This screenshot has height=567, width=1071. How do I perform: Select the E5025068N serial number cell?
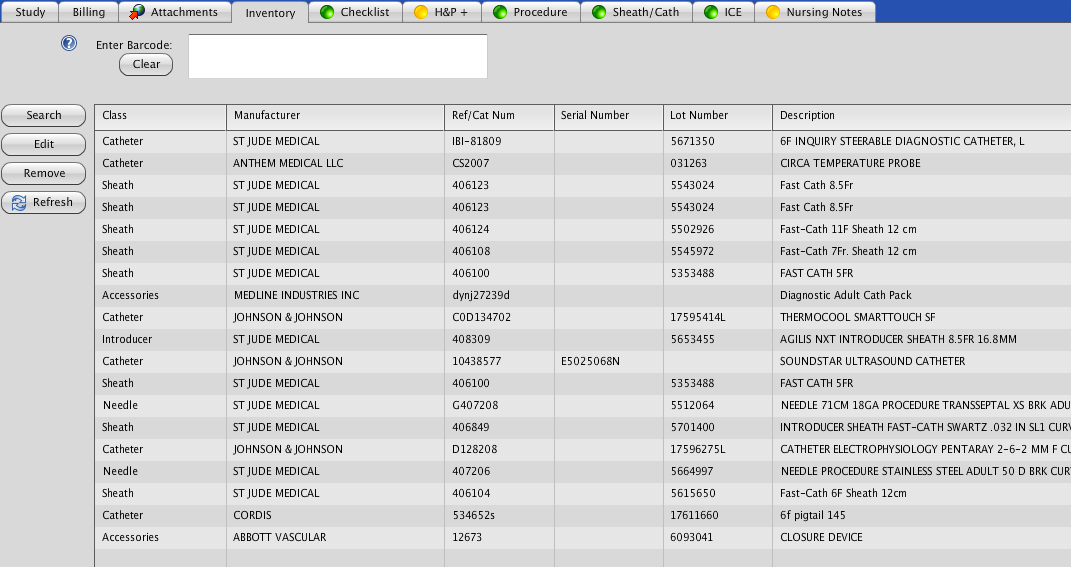[609, 361]
